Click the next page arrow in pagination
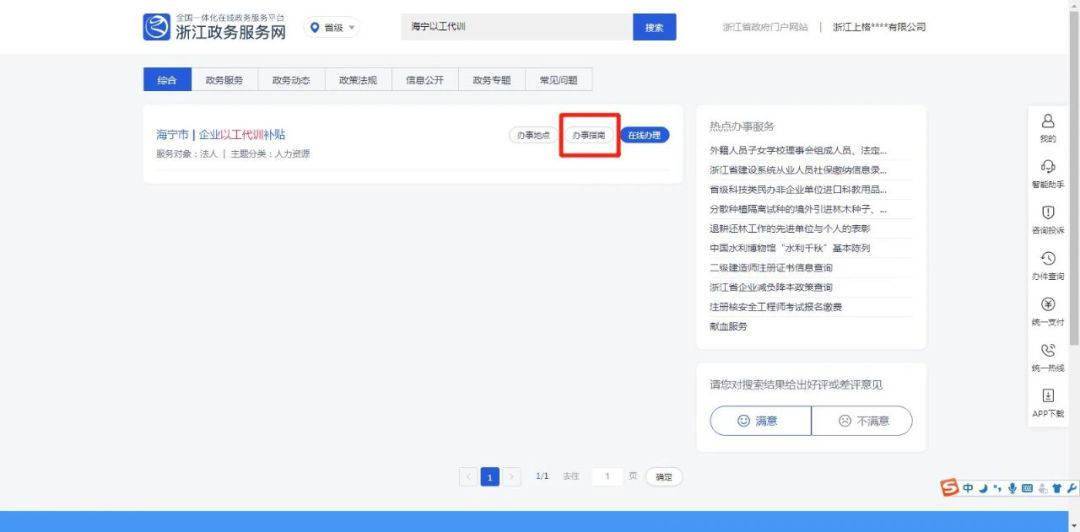This screenshot has height=532, width=1080. (511, 476)
